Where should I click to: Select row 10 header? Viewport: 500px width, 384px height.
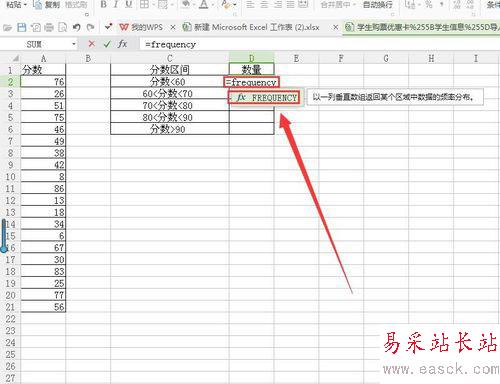(x=10, y=177)
